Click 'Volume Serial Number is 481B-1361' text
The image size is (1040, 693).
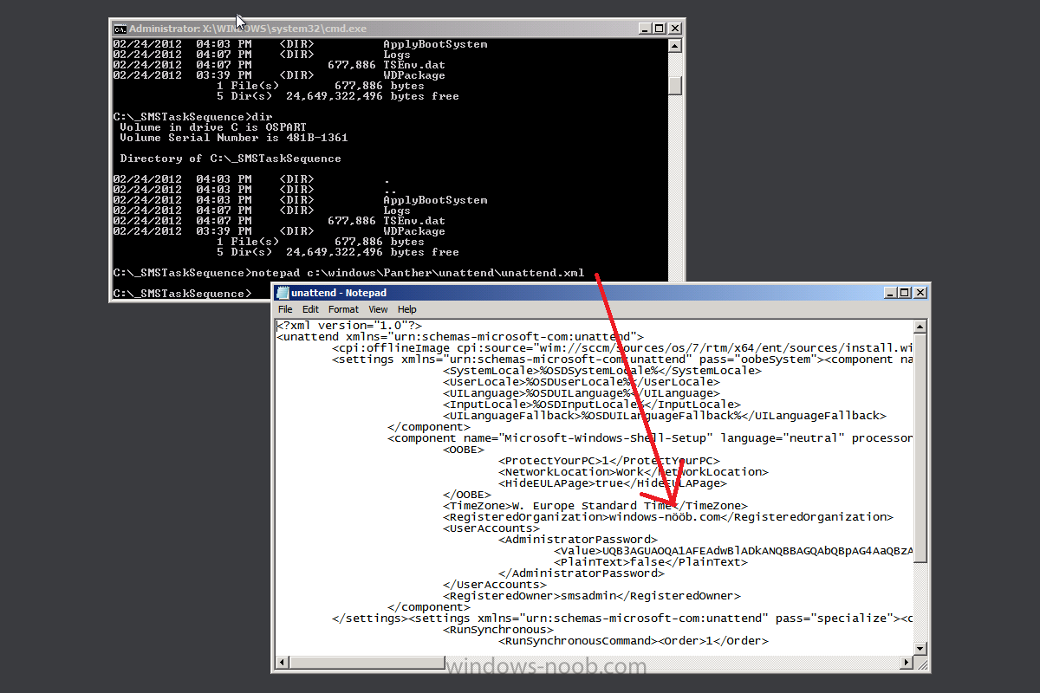coord(233,138)
